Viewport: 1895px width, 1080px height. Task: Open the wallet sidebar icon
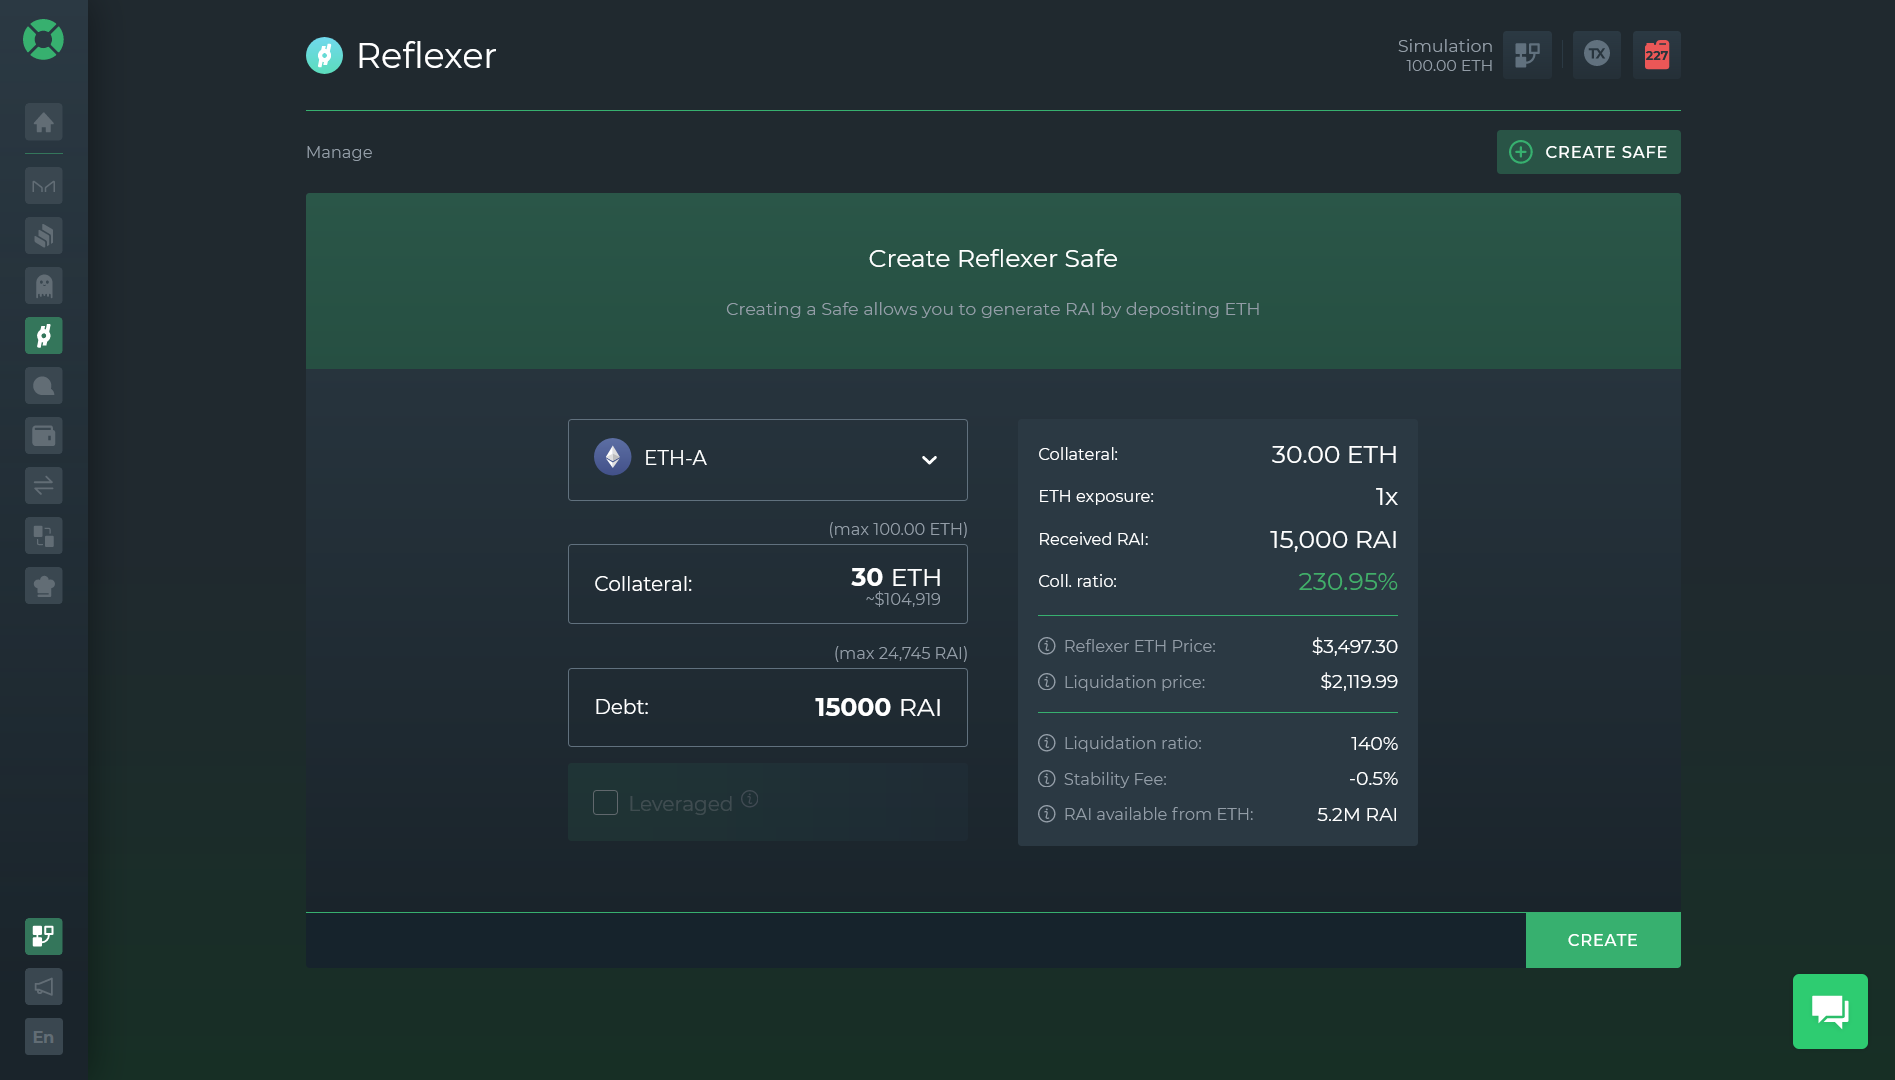44,436
